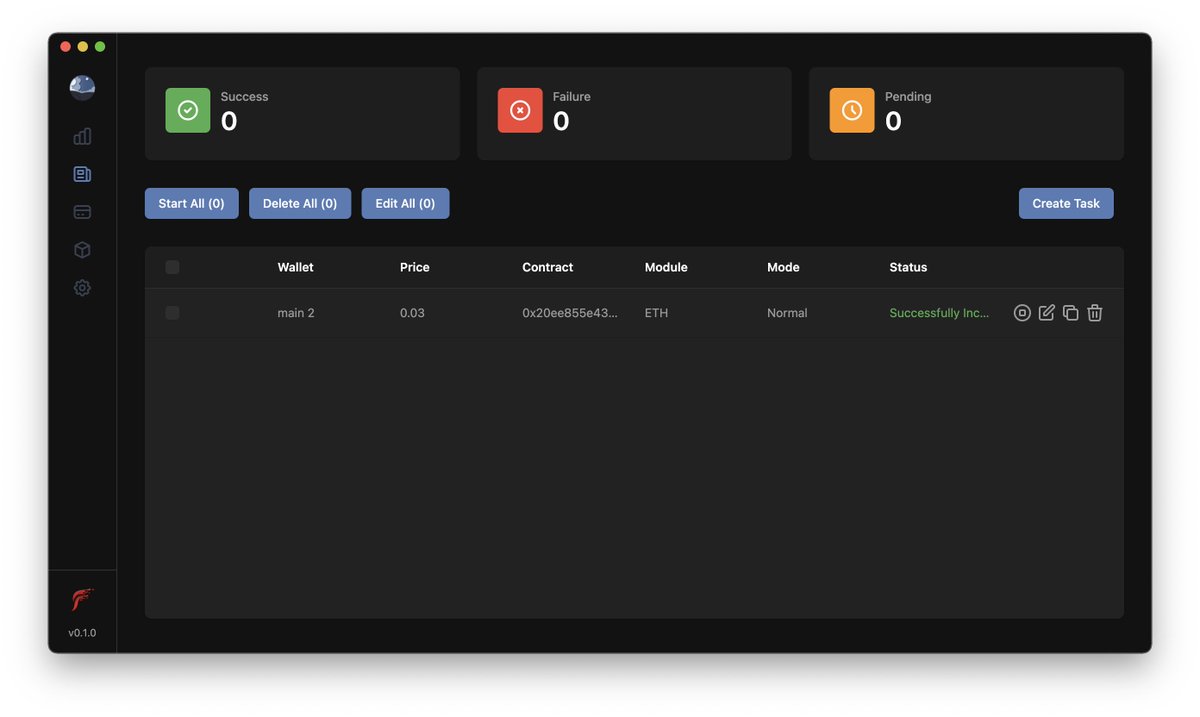
Task: Delete main 2 task via trash icon
Action: pos(1094,312)
